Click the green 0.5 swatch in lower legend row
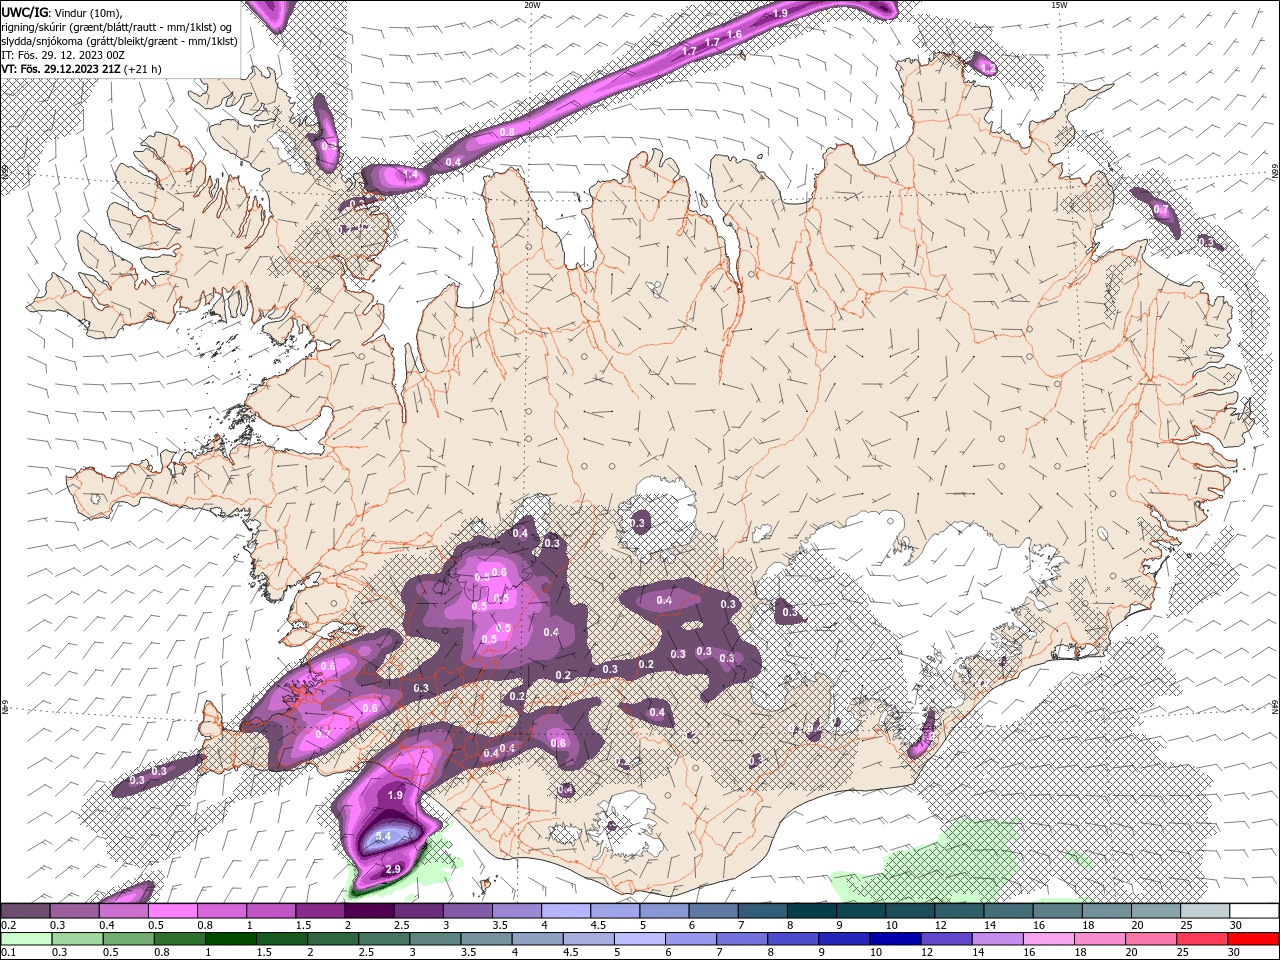 coord(128,939)
